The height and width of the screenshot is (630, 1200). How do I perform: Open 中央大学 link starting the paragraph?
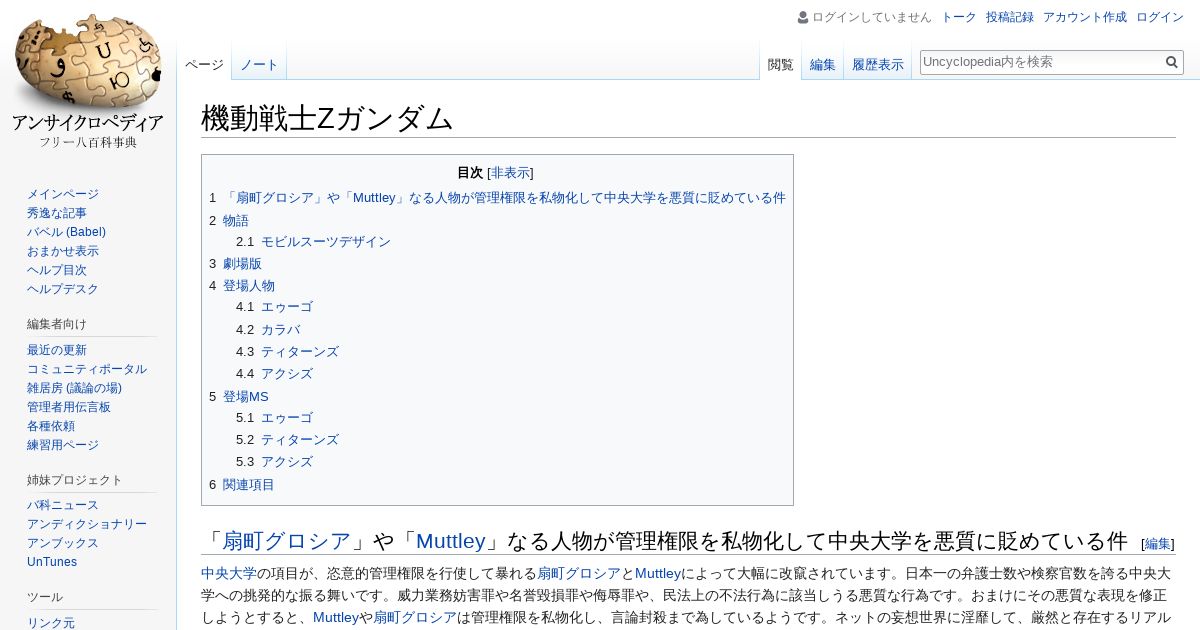point(229,574)
